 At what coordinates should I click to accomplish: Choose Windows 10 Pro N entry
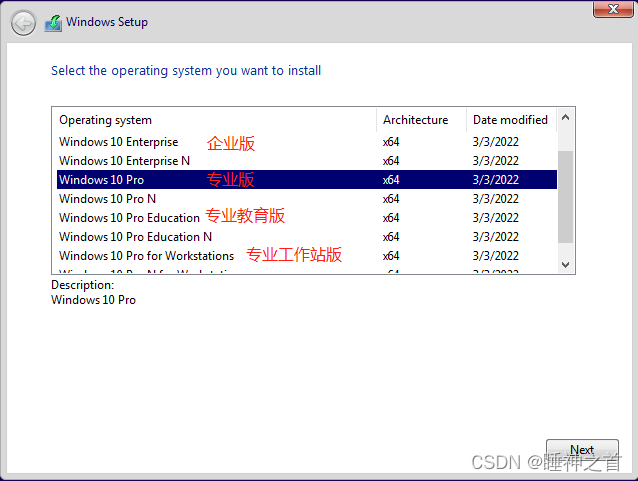click(307, 199)
